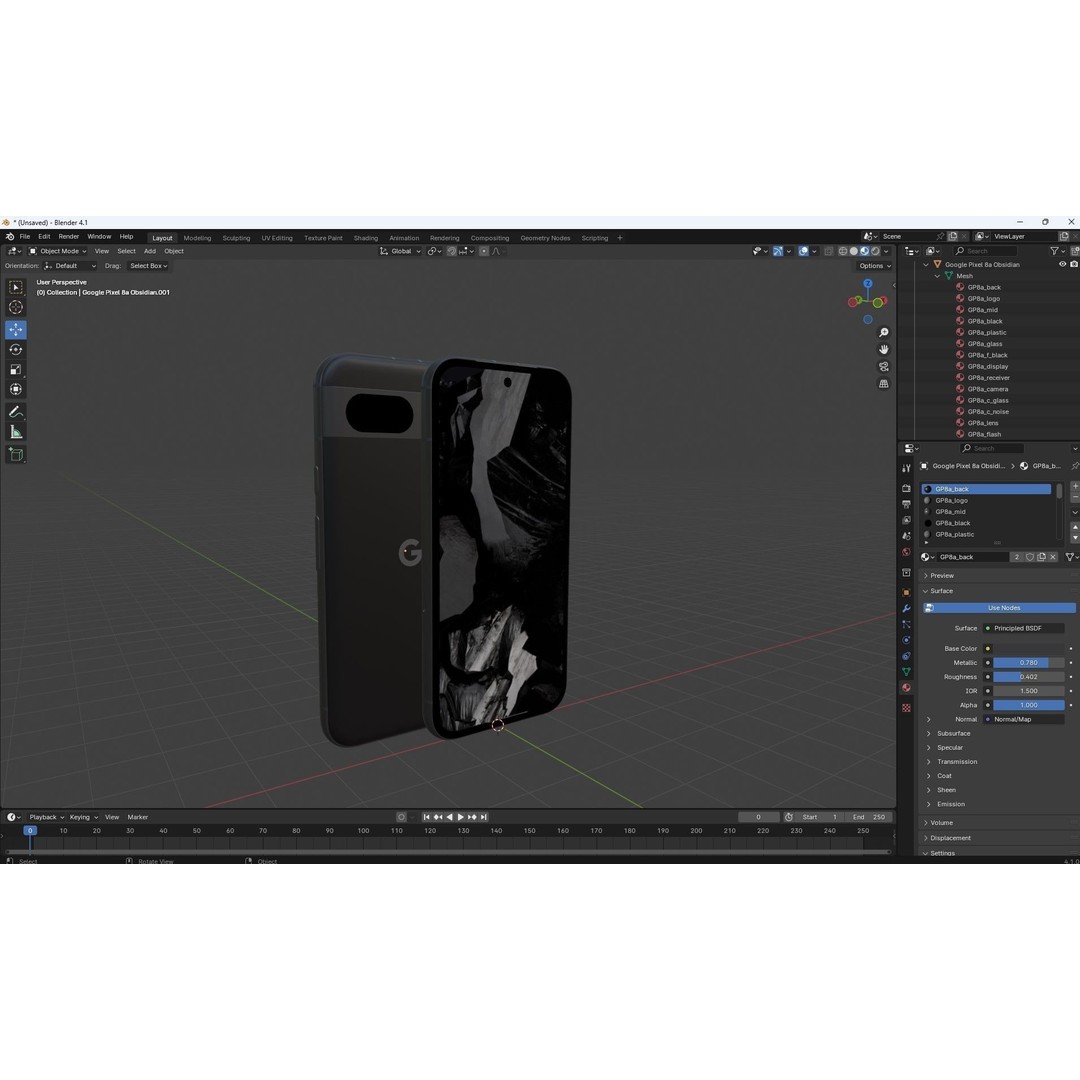
Task: Click the Pan view hand icon
Action: [x=884, y=349]
